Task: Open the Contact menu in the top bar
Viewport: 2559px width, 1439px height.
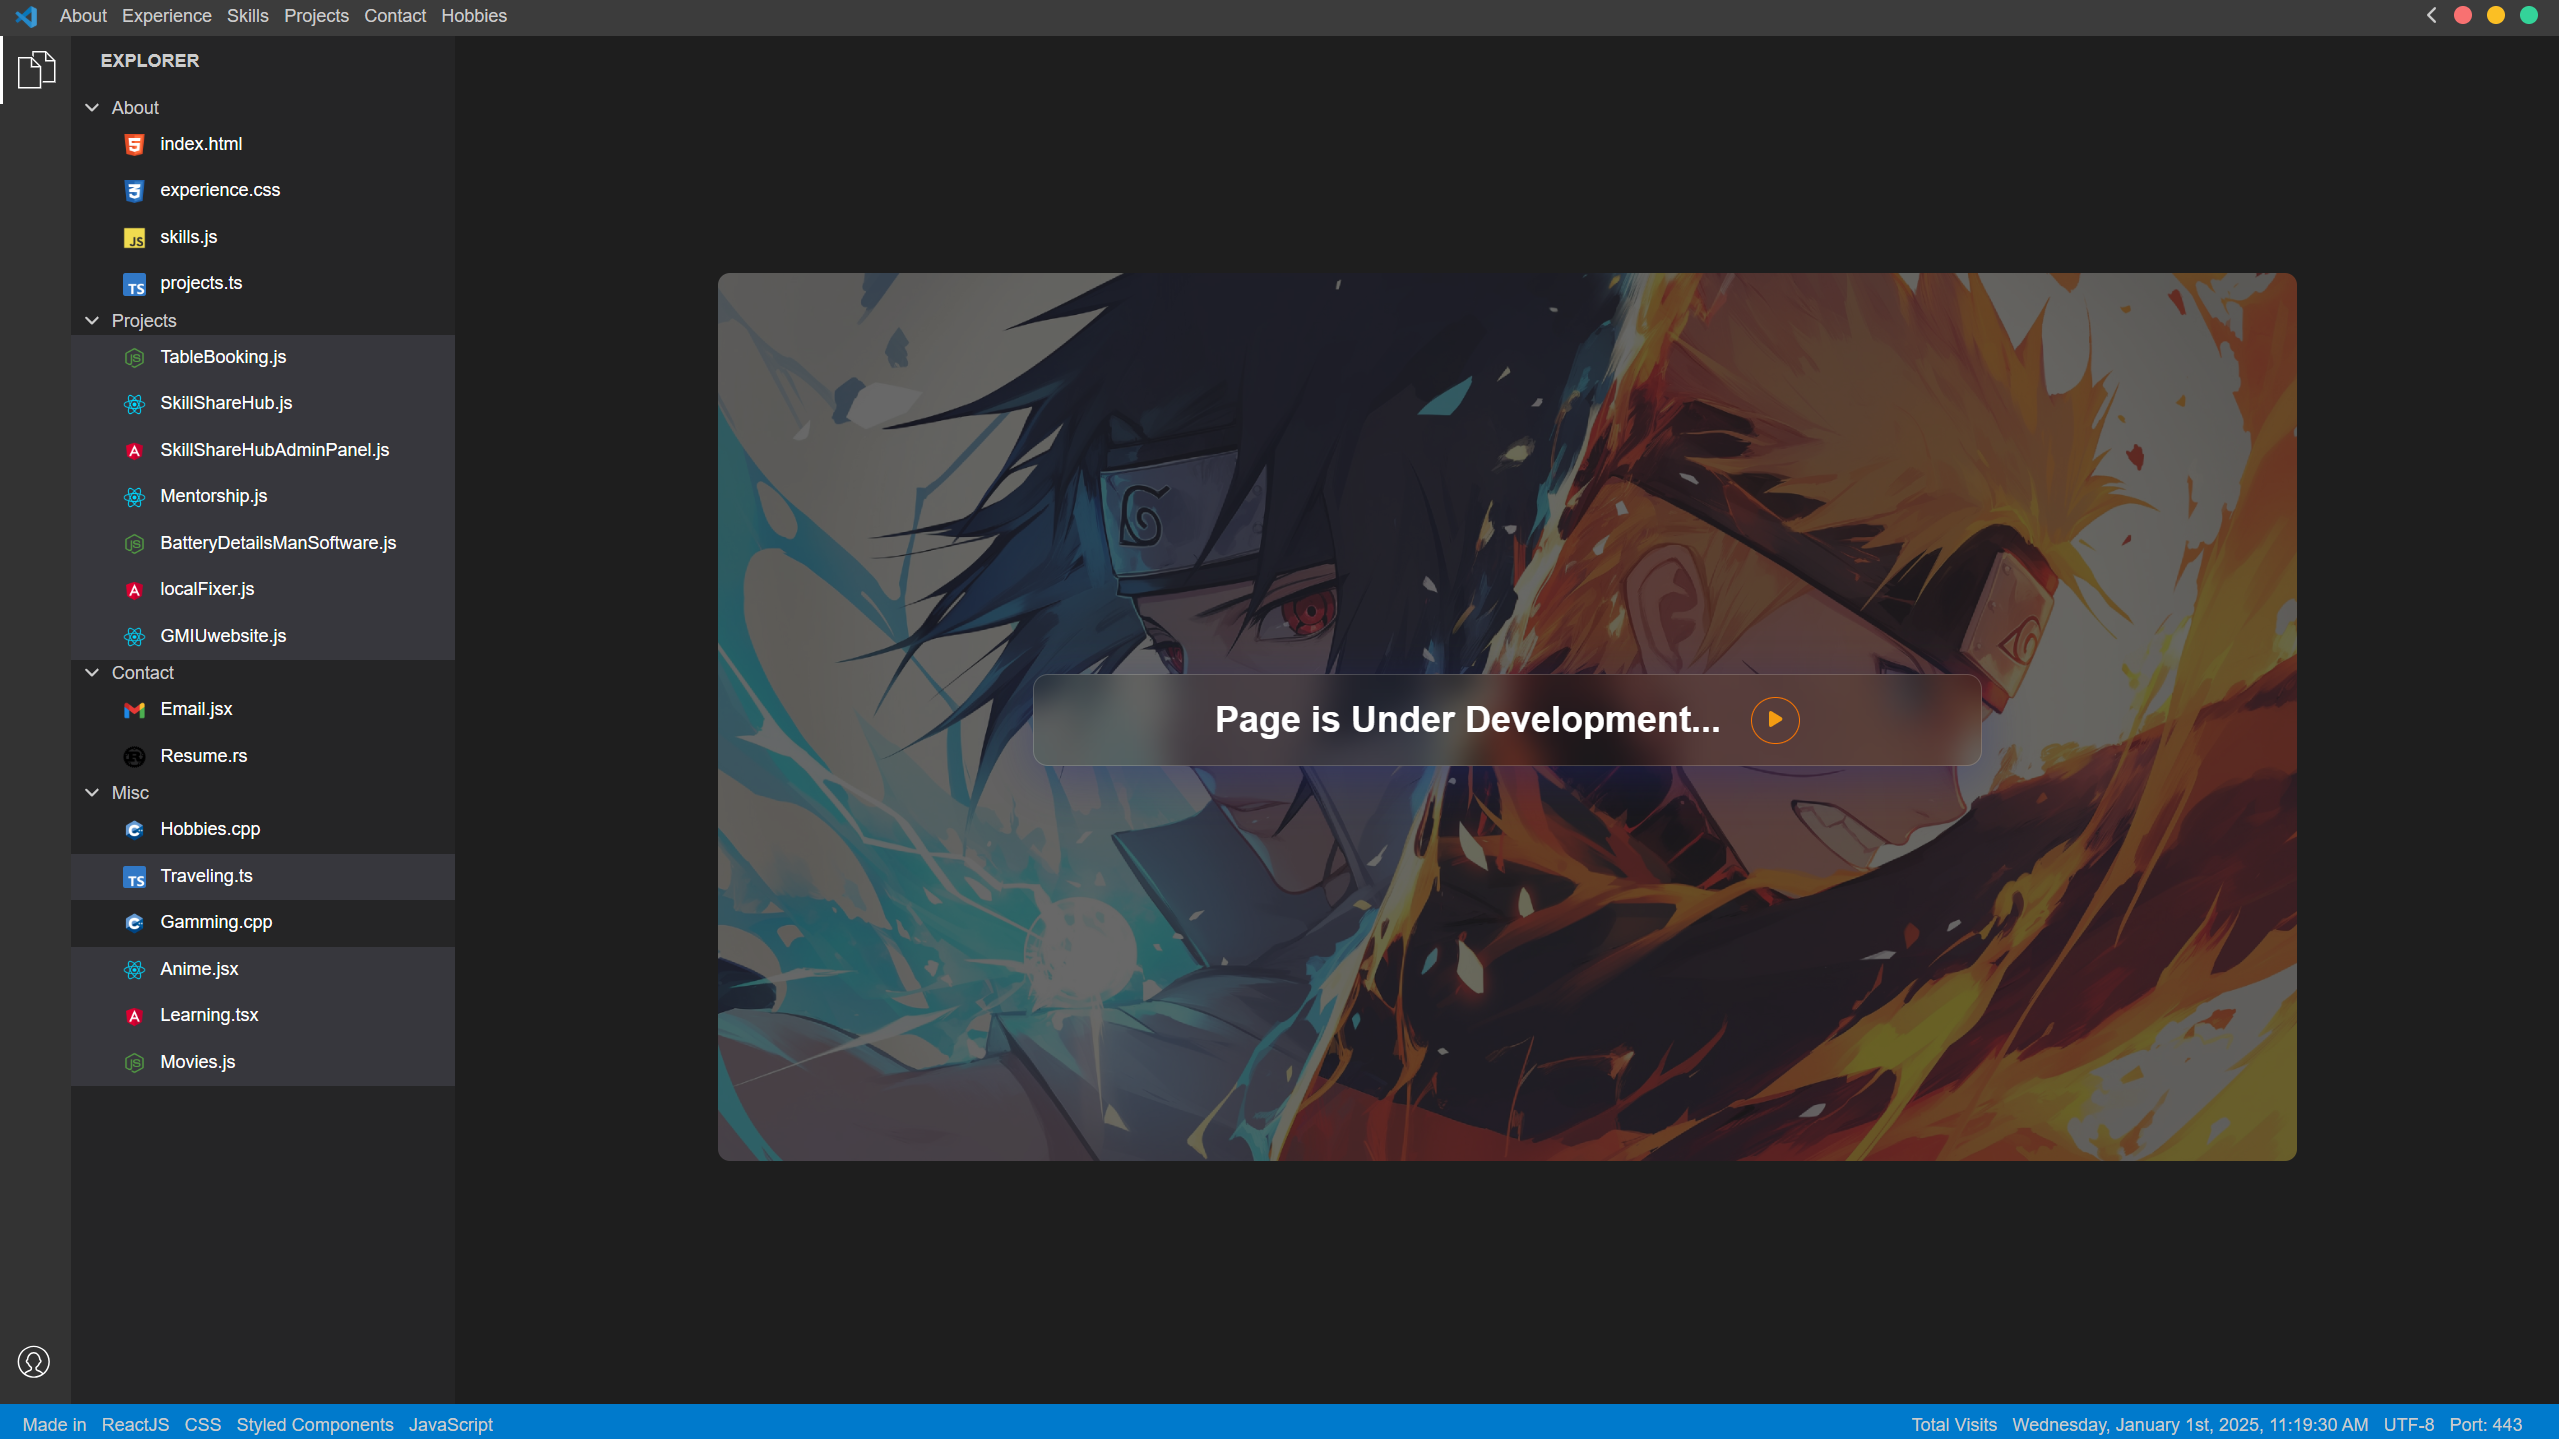Action: coord(395,16)
